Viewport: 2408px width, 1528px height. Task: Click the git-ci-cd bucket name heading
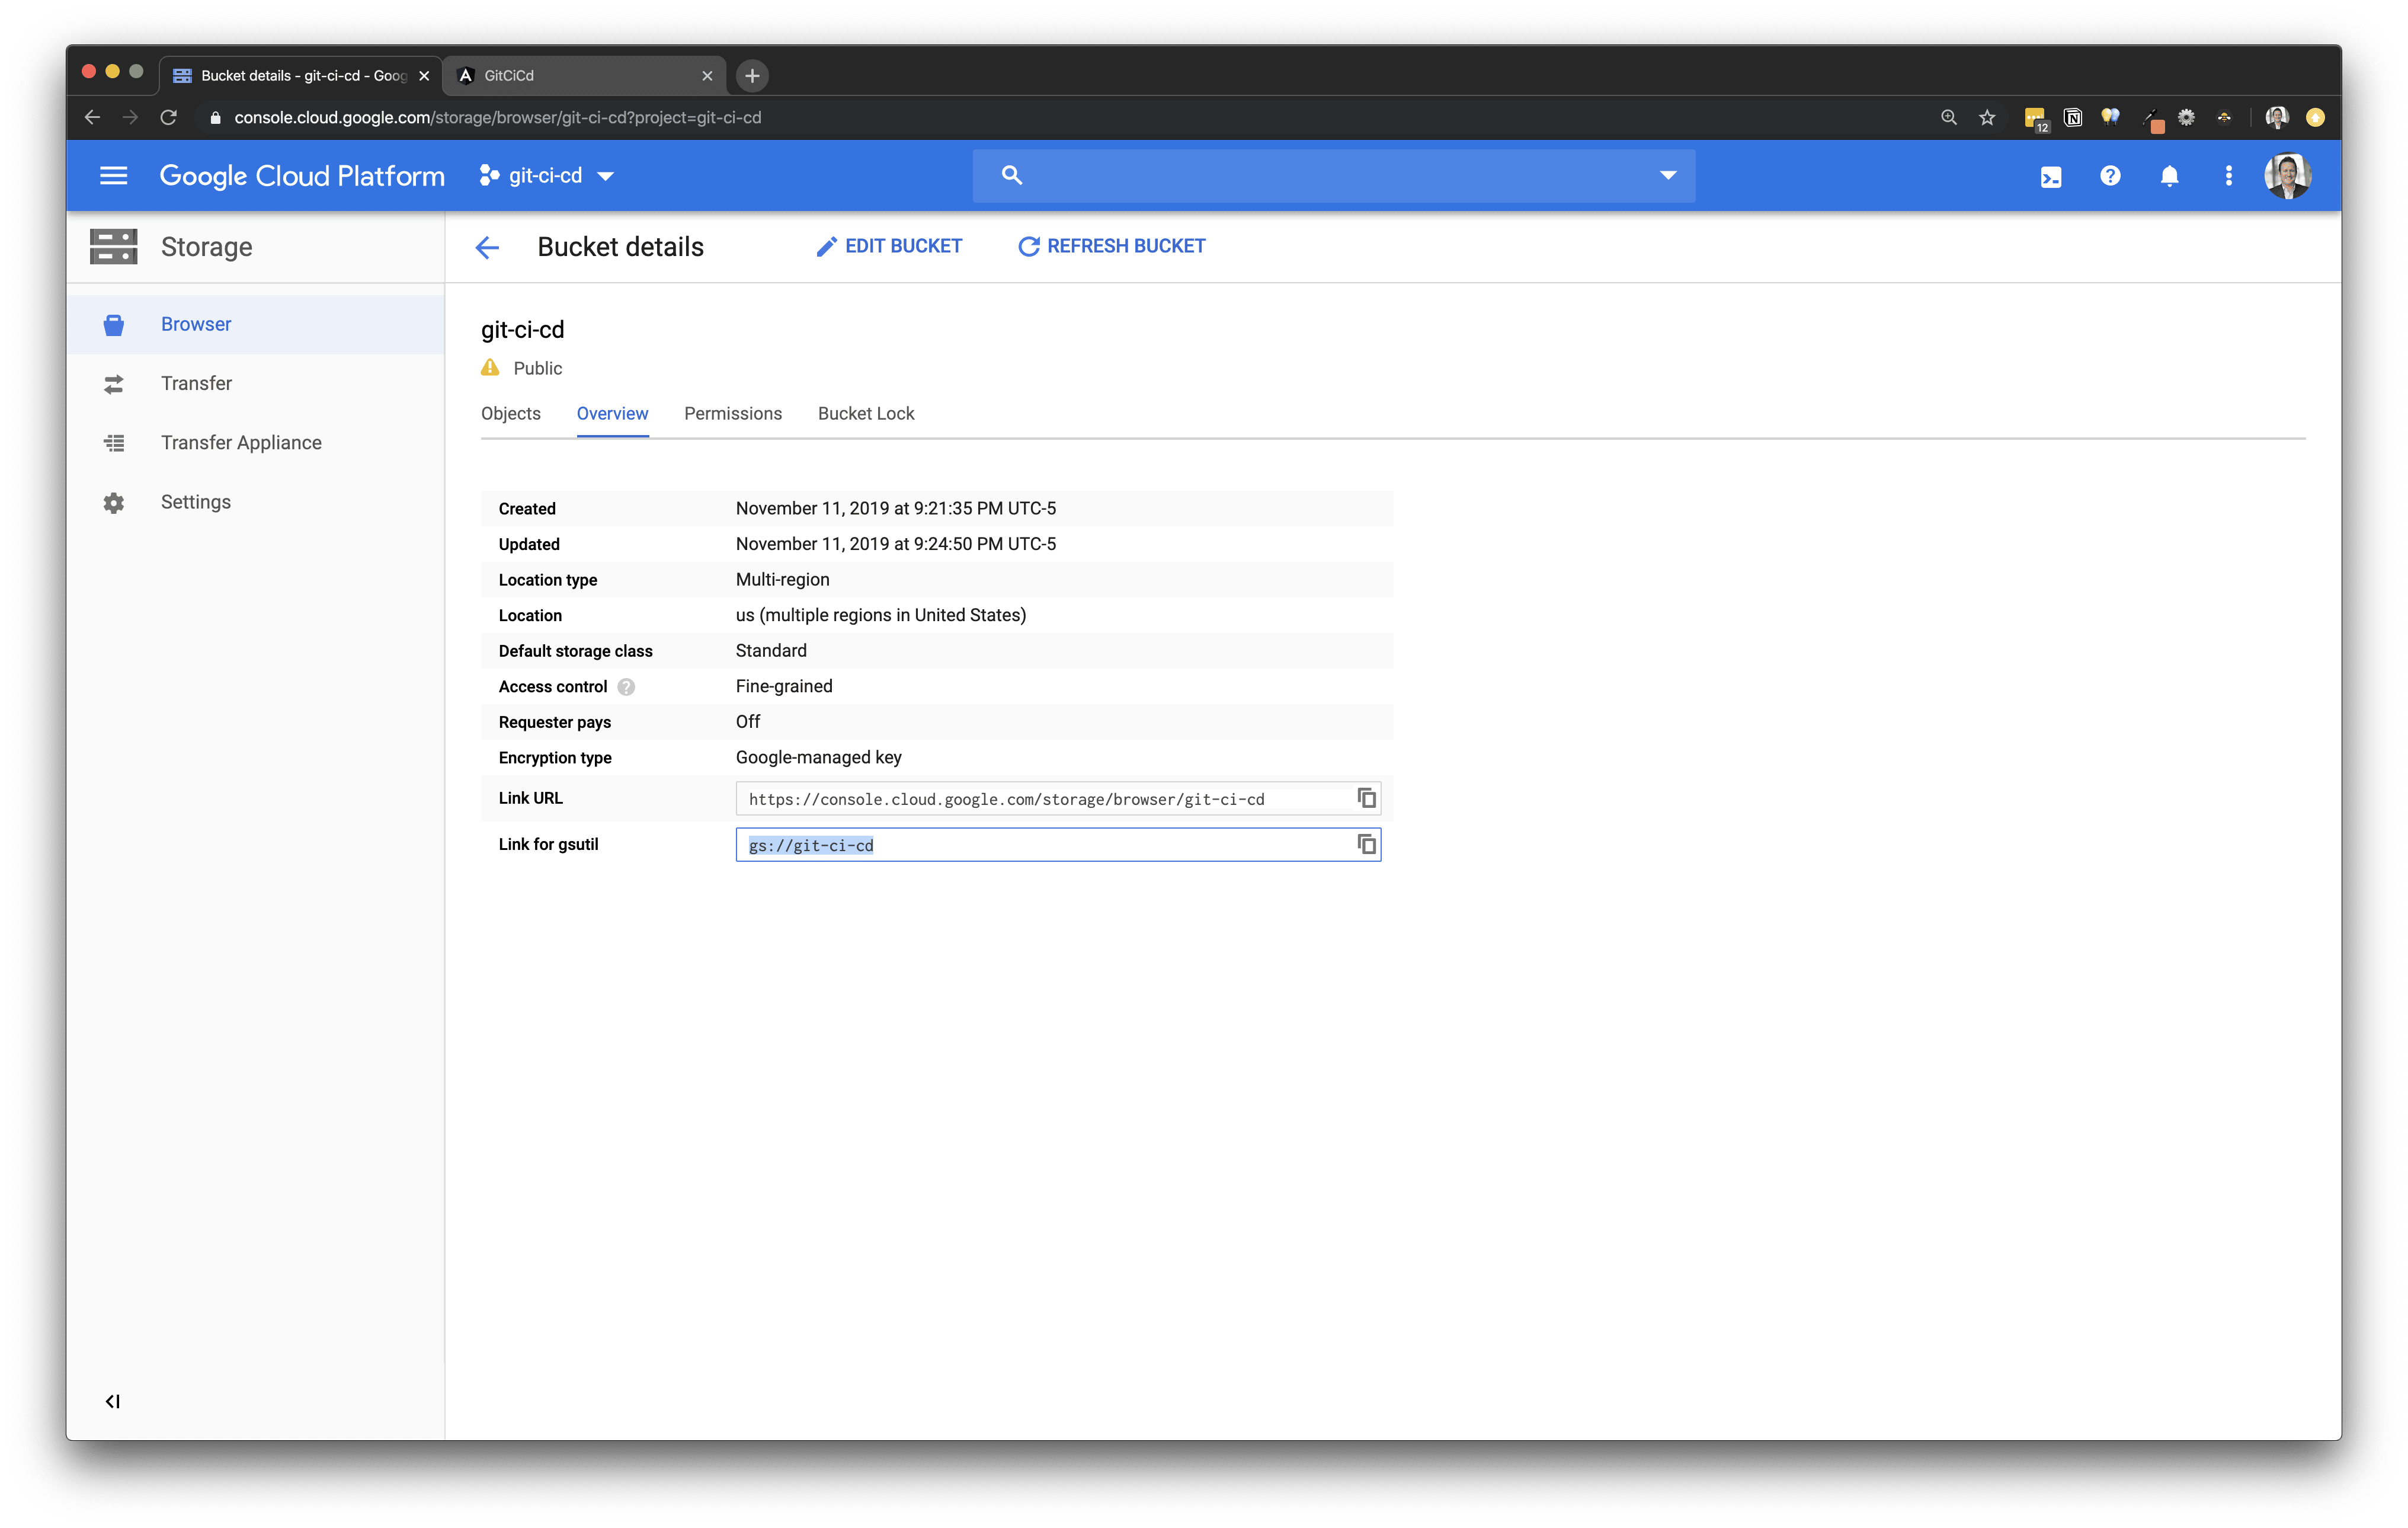(523, 330)
